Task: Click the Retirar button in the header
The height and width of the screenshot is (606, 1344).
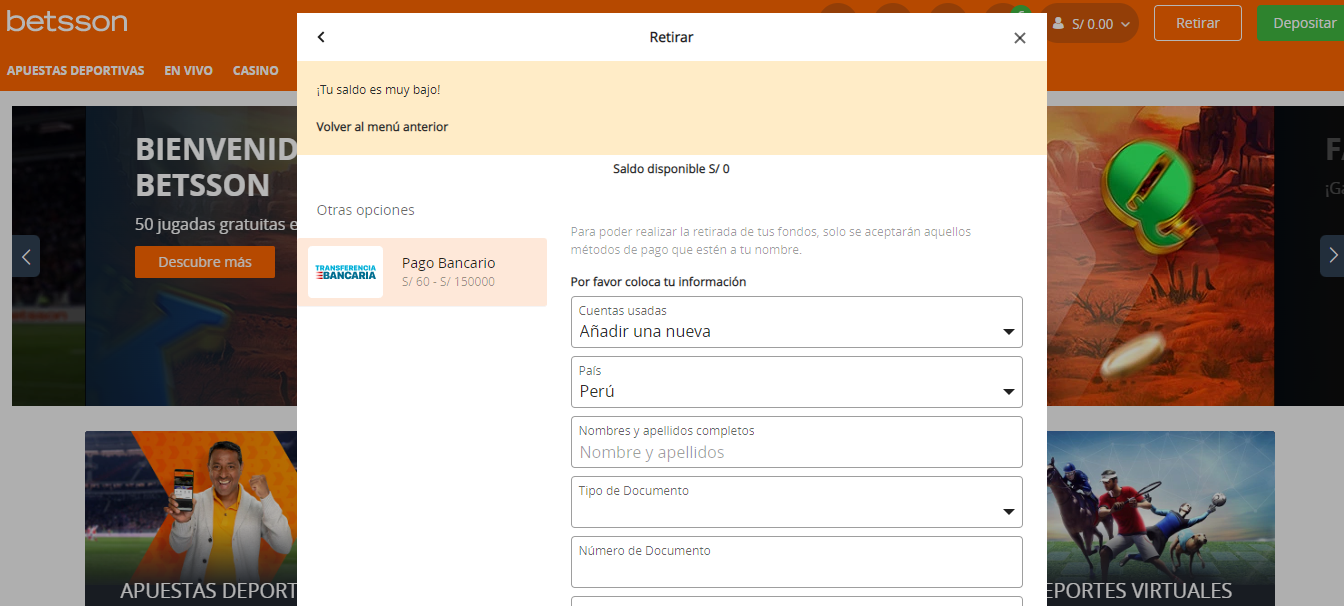Action: click(x=1197, y=22)
